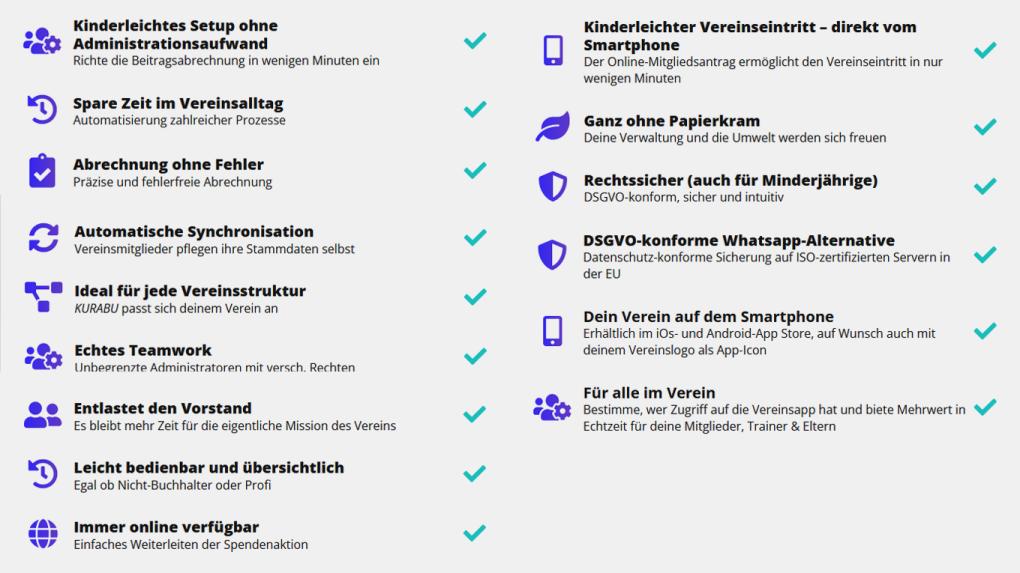Click the smartphone icon beside Kinderleichter Vereinseintritt
This screenshot has height=573, width=1020.
pos(553,50)
